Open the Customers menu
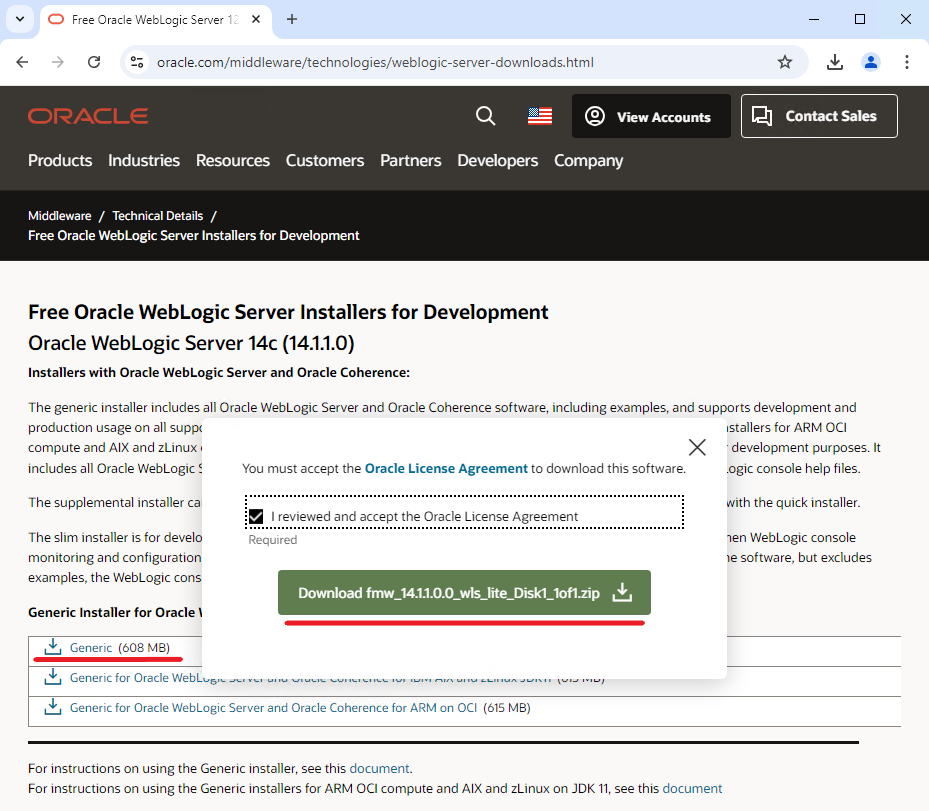This screenshot has height=811, width=929. (325, 161)
